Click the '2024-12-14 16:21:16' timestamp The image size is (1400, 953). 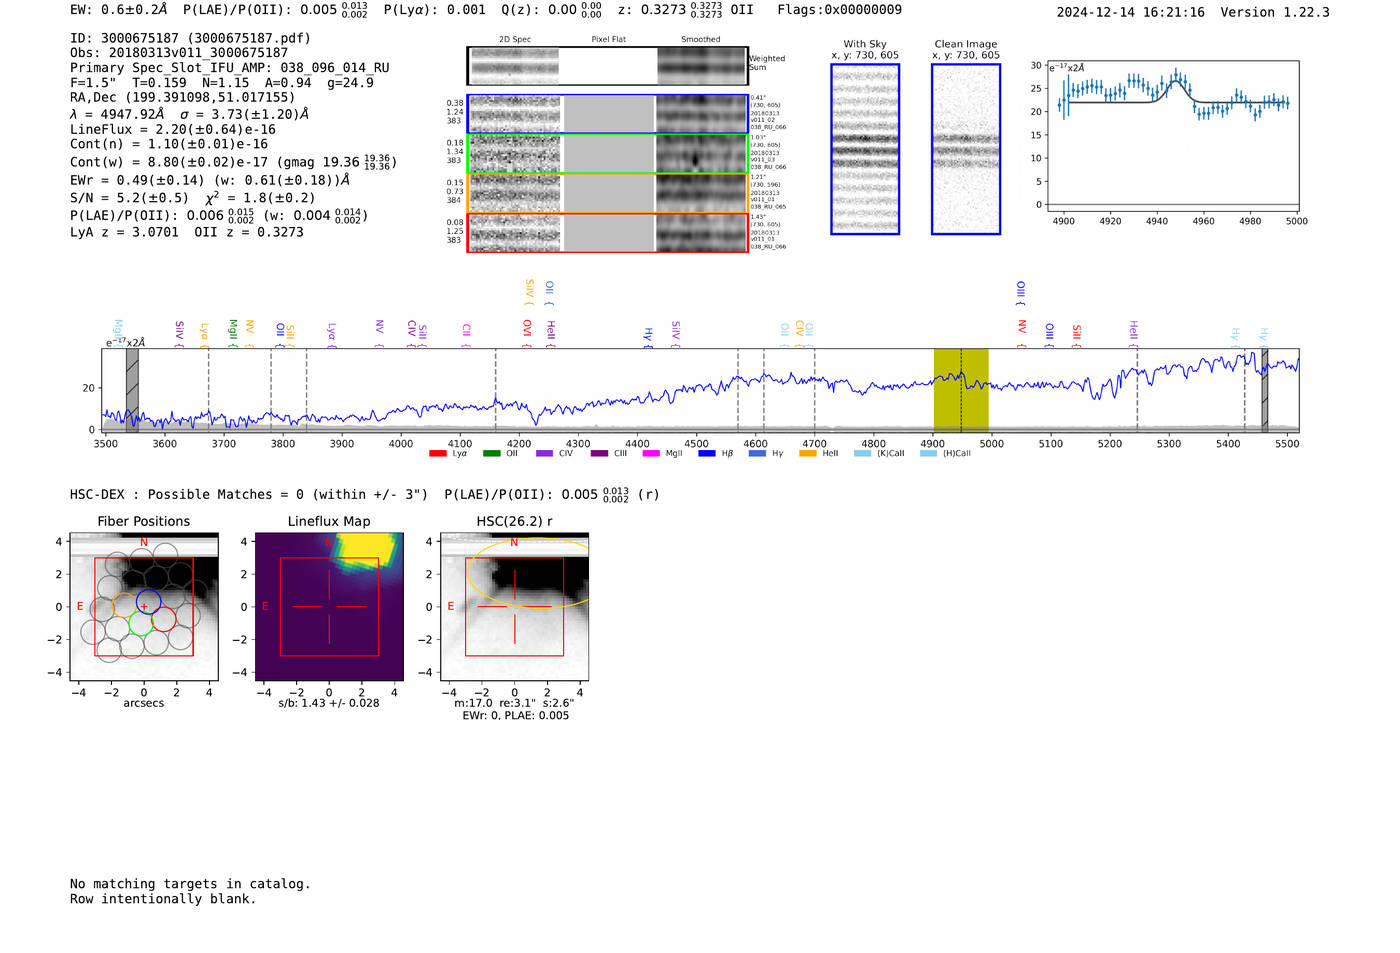pyautogui.click(x=1131, y=12)
